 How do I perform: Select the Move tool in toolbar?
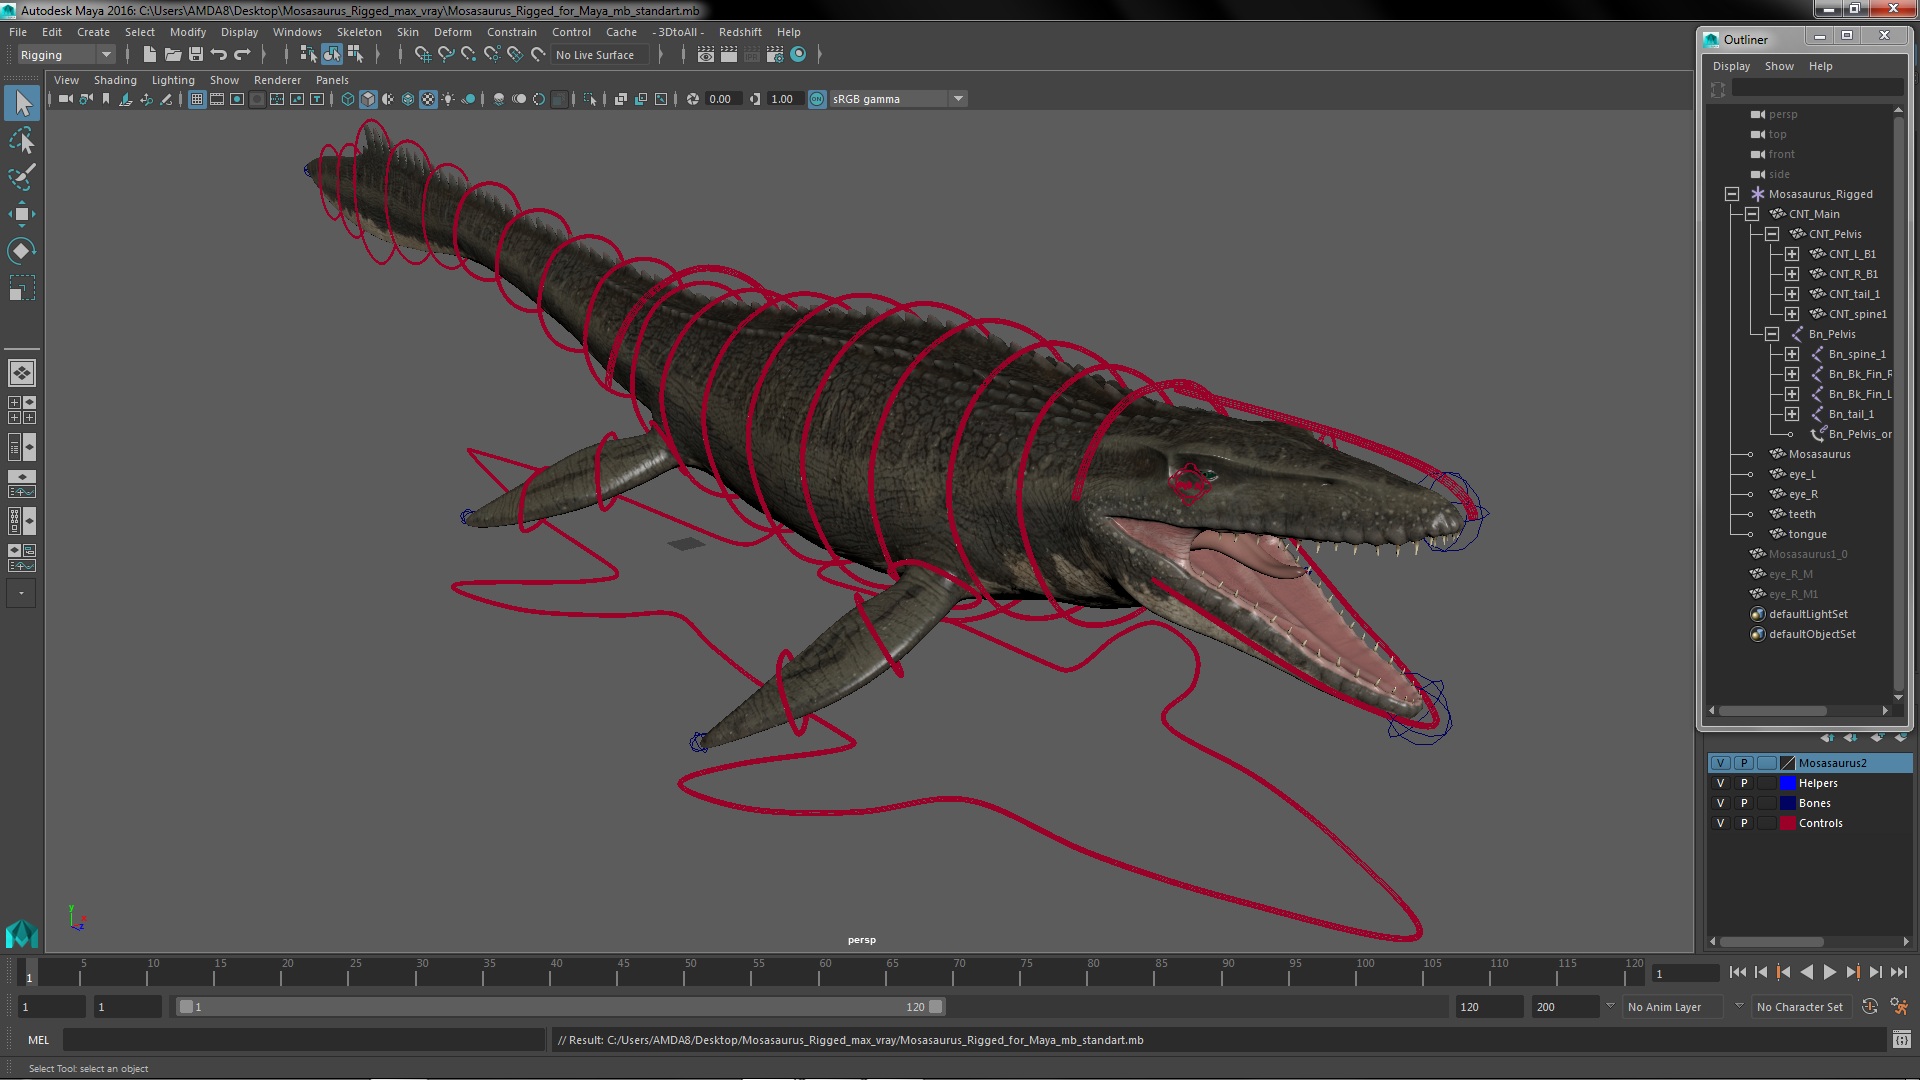click(x=21, y=214)
